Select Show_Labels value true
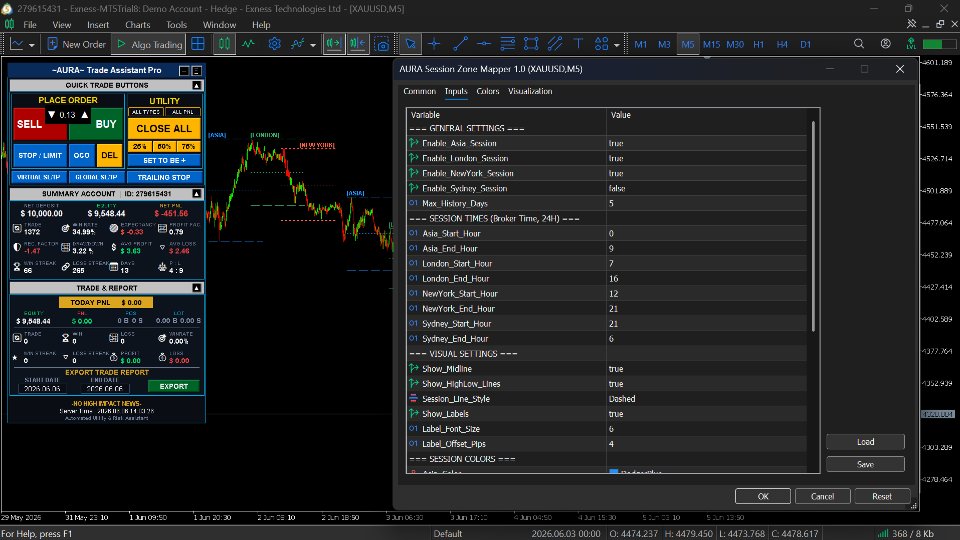 707,414
